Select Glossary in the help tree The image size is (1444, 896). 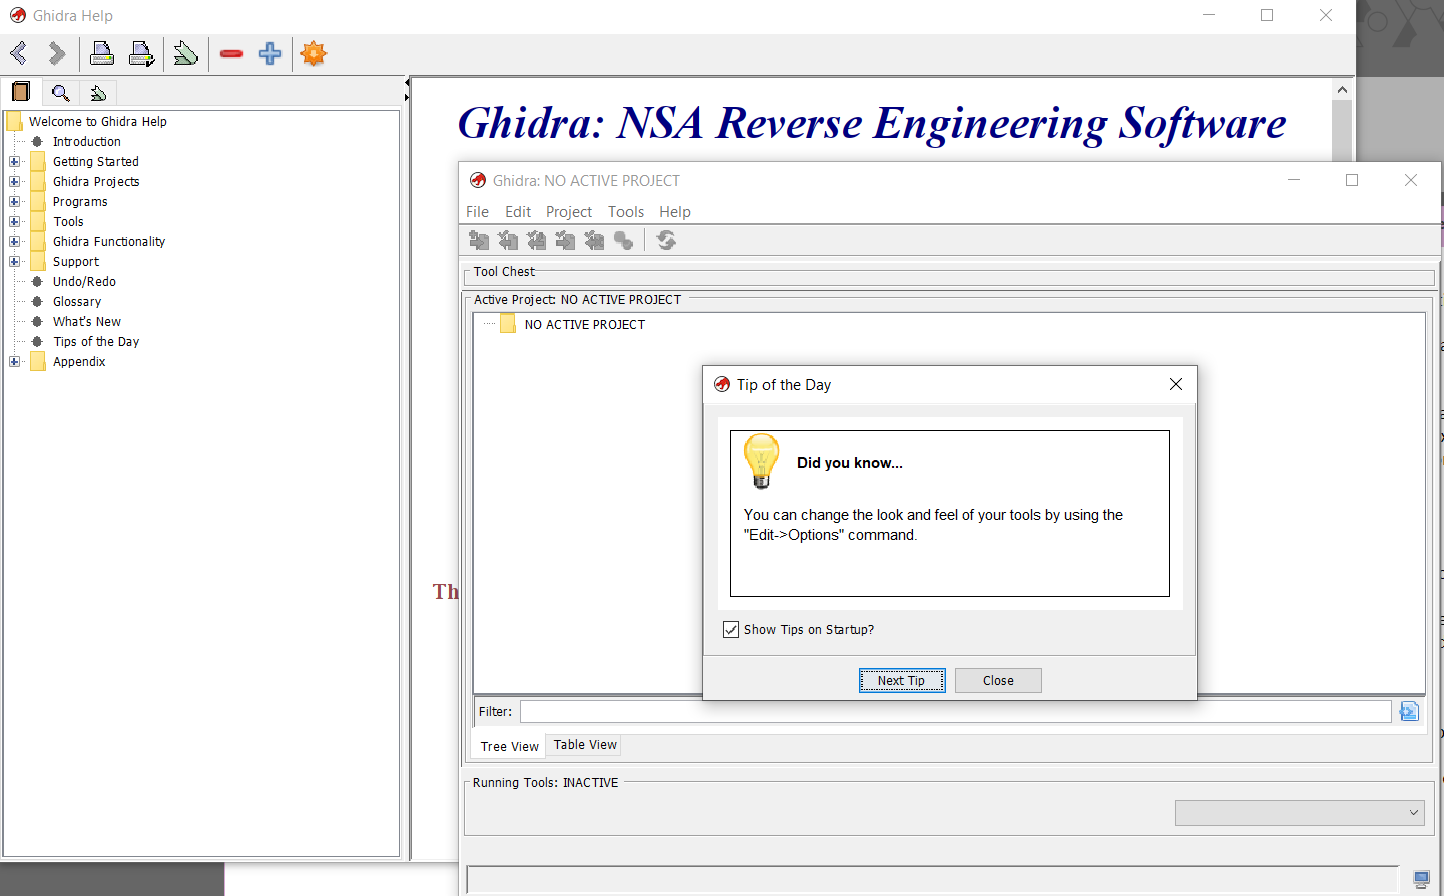pos(77,301)
